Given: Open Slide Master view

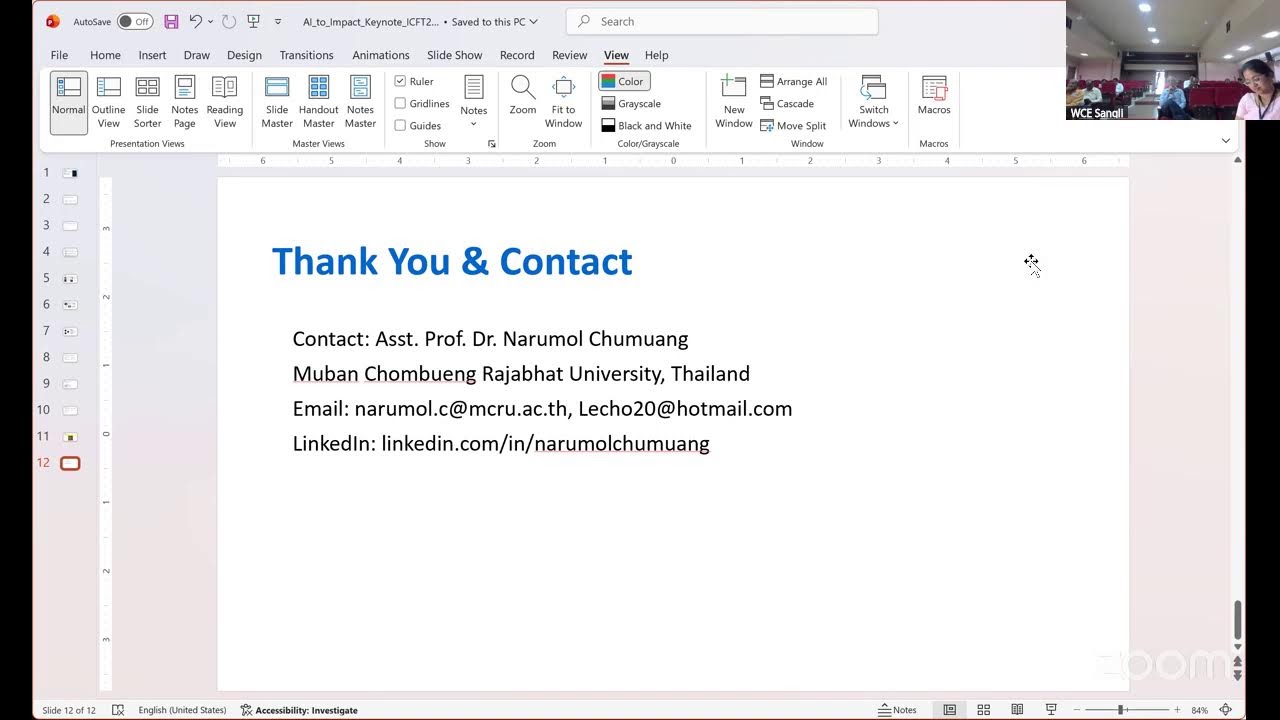Looking at the screenshot, I should point(277,103).
